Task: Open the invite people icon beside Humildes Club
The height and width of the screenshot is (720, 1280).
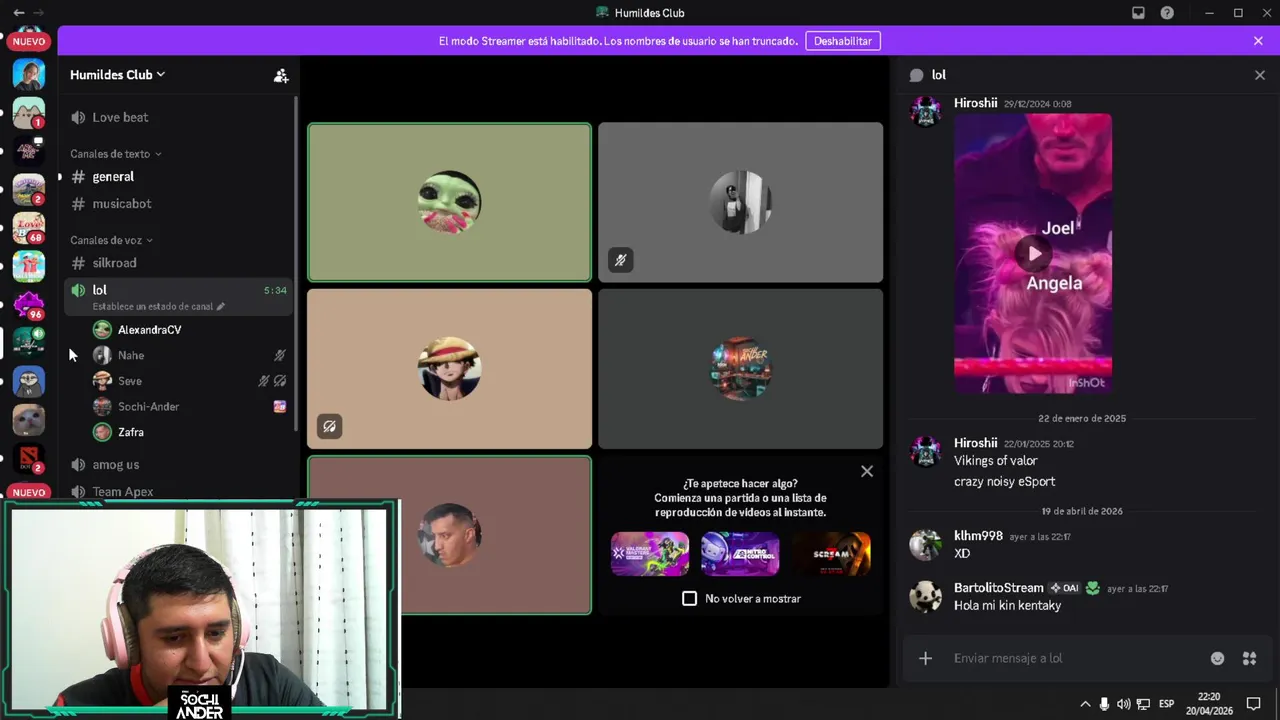Action: (281, 75)
